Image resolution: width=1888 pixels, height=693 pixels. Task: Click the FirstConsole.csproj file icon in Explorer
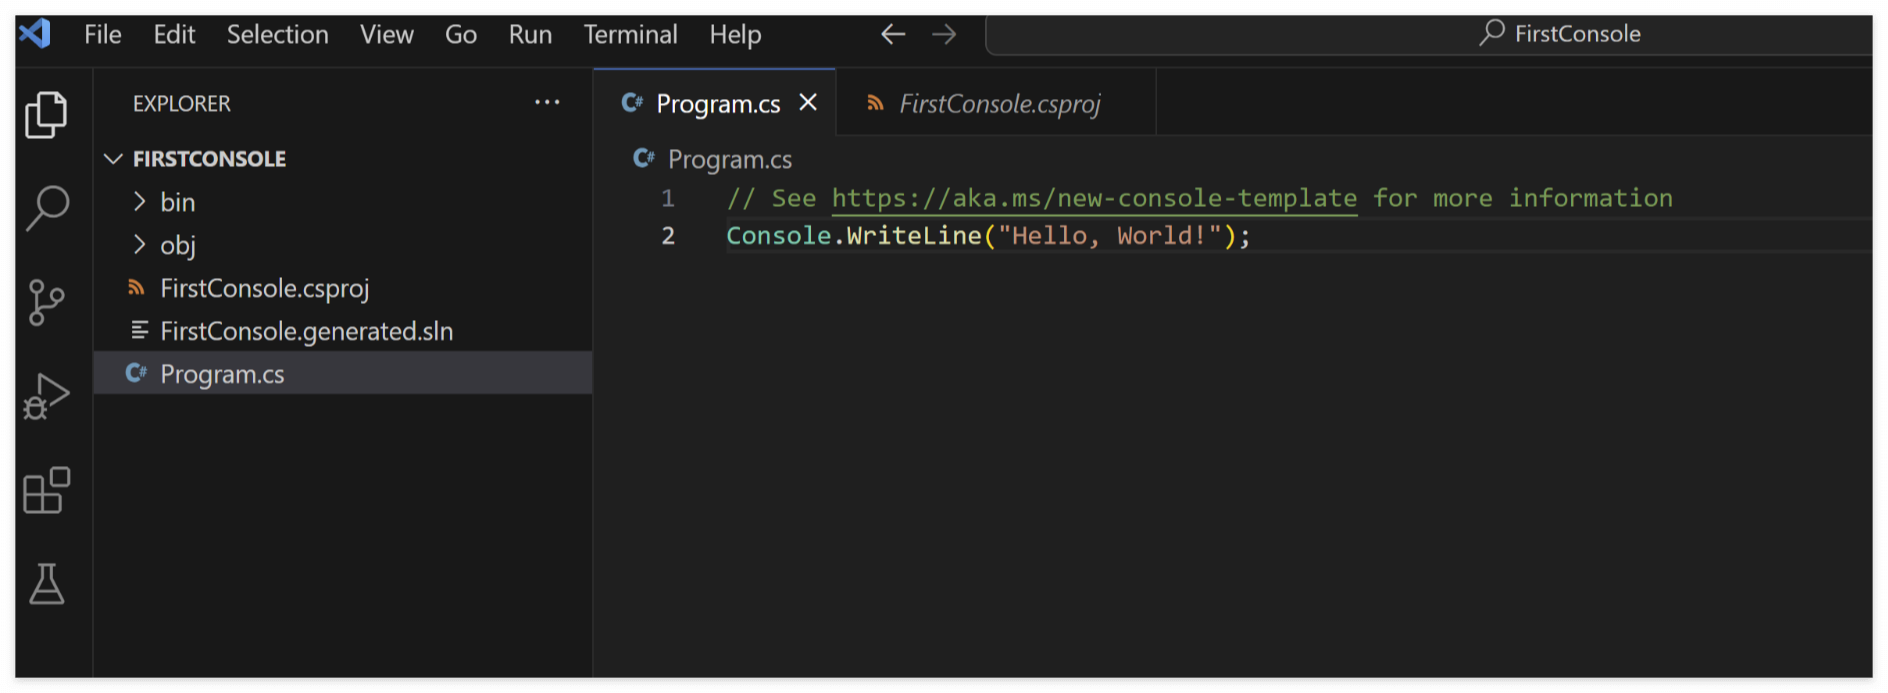click(137, 288)
